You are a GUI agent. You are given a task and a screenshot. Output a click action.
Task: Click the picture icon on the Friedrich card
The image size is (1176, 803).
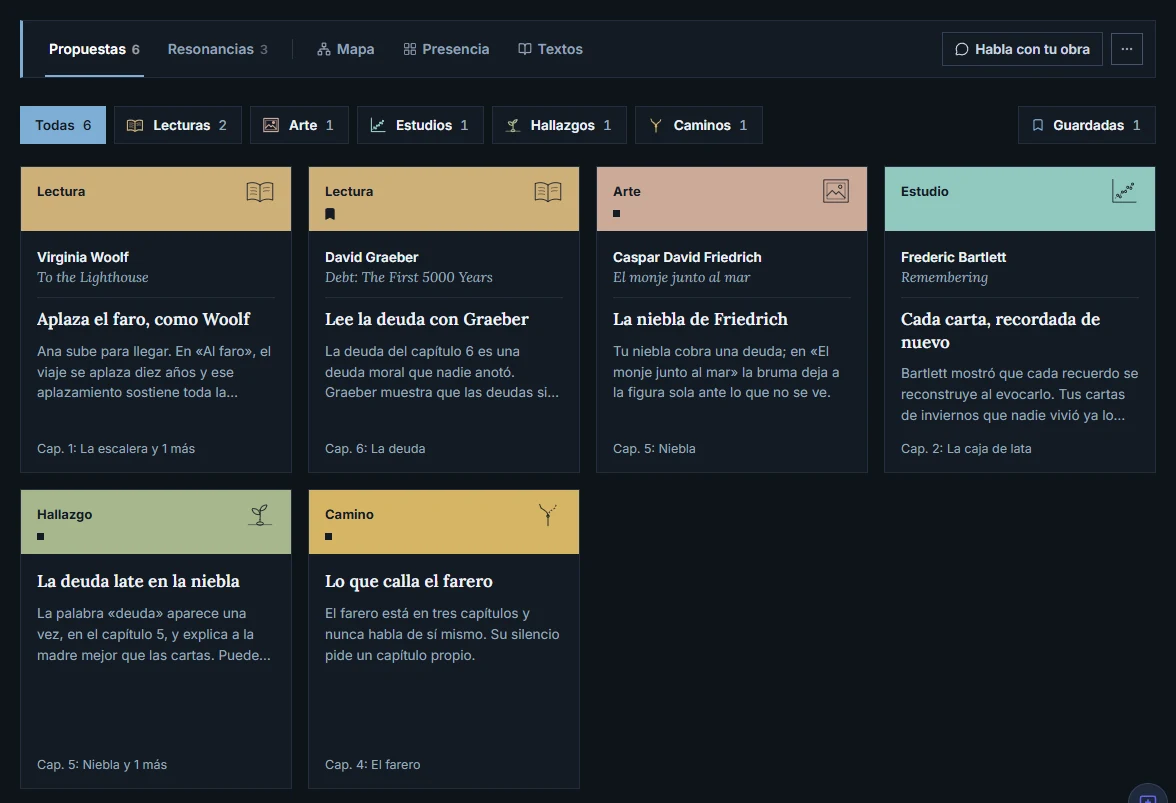[x=836, y=191]
